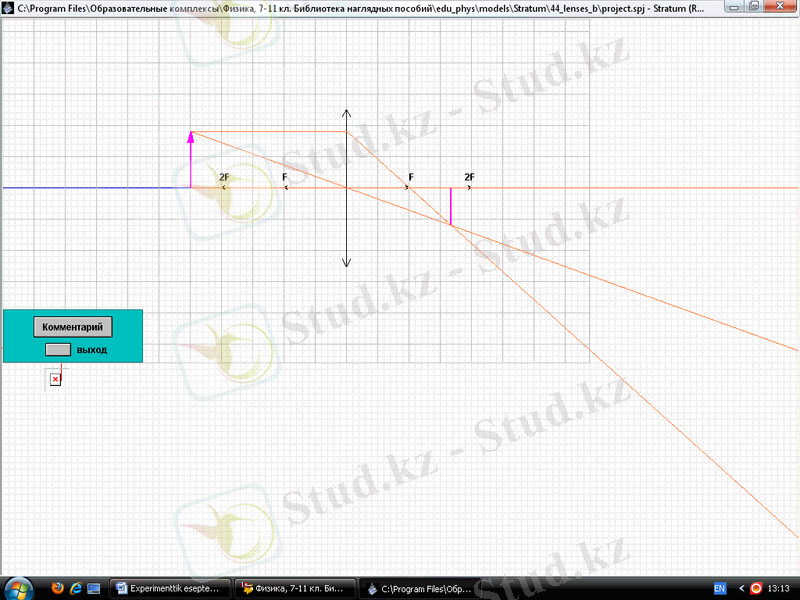The width and height of the screenshot is (800, 600).
Task: Click the lens top arrowhead
Action: click(346, 114)
